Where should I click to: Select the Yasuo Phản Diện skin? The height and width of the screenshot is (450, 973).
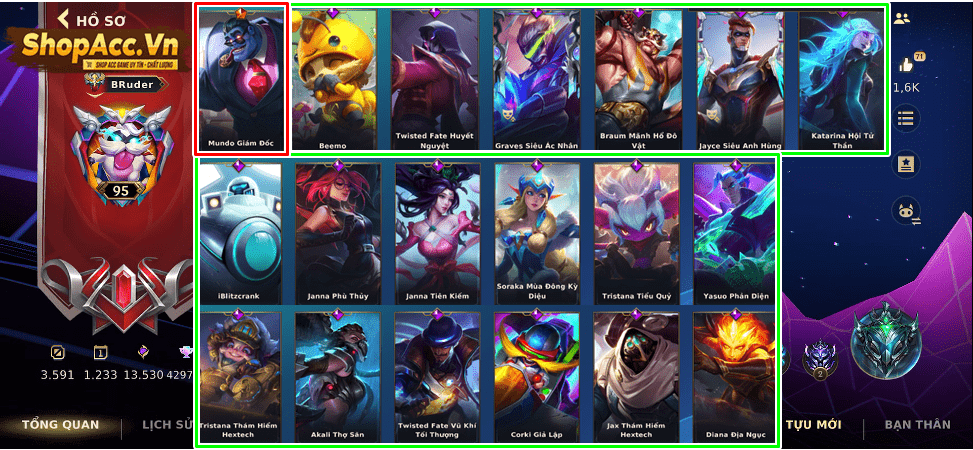(735, 233)
